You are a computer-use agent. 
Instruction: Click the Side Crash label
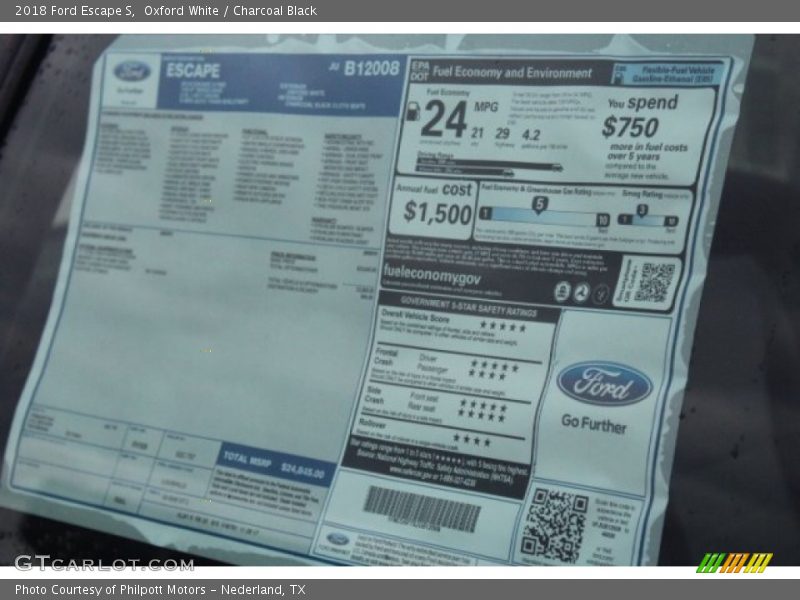click(374, 395)
